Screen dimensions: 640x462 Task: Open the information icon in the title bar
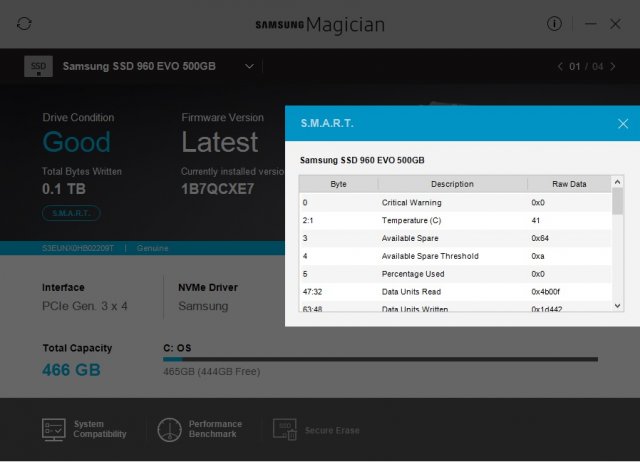[554, 24]
